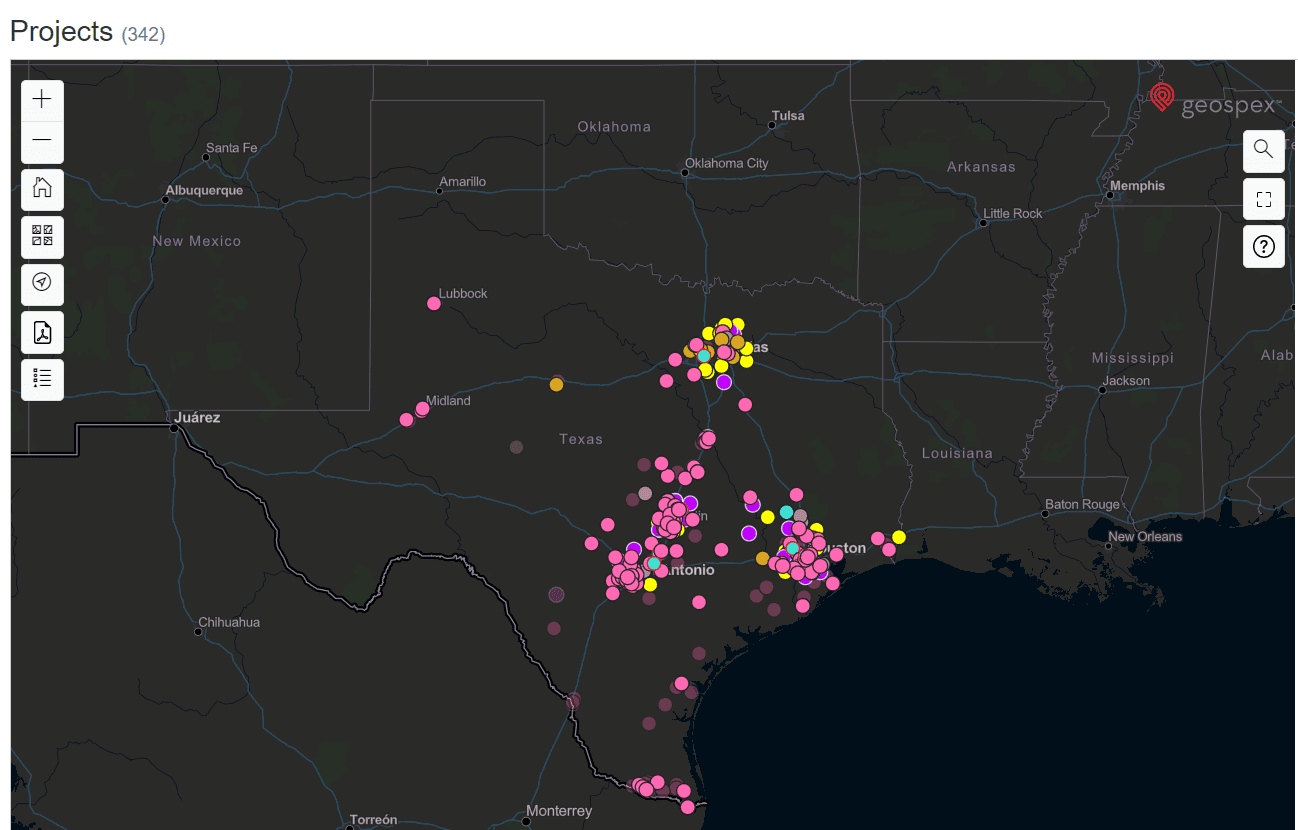Zoom out with the minus button
The image size is (1298, 830).
click(42, 141)
